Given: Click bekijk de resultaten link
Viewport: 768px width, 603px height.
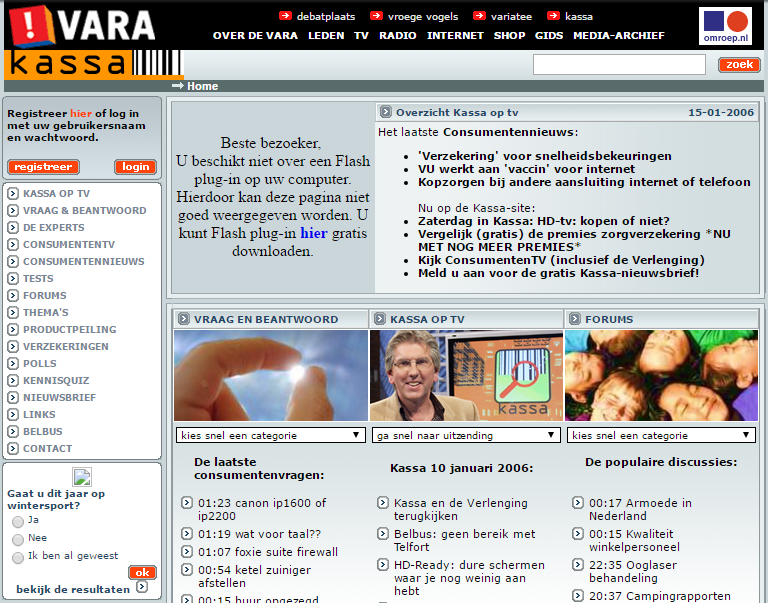Looking at the screenshot, I should point(73,589).
